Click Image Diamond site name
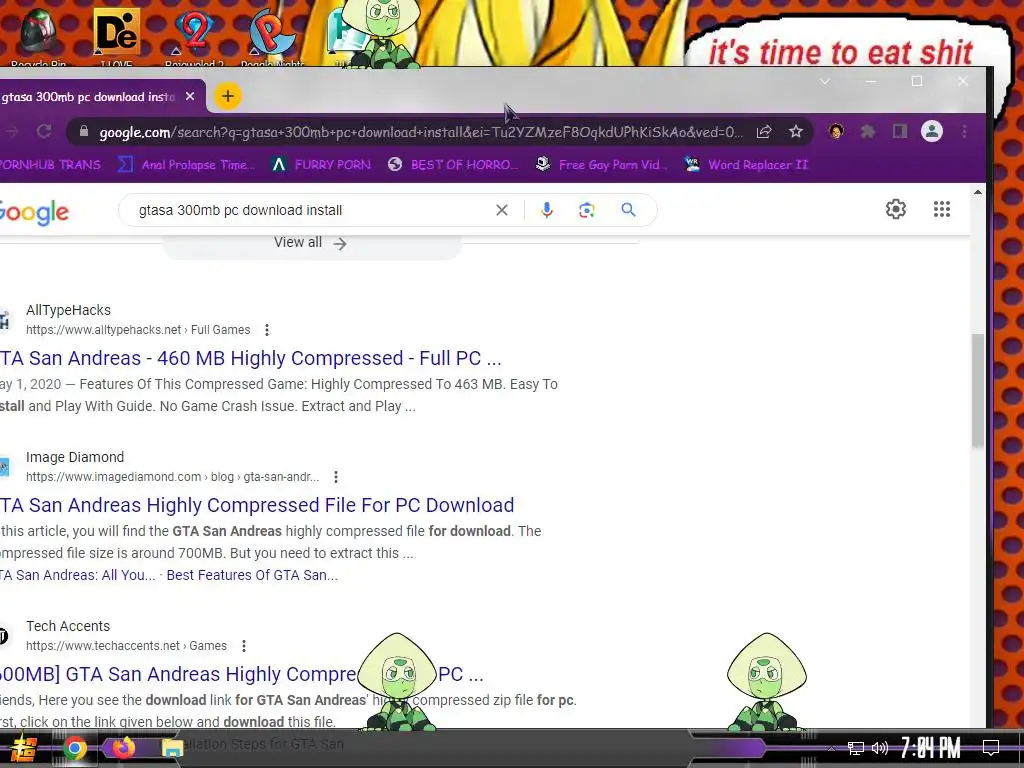1024x768 pixels. coord(75,457)
